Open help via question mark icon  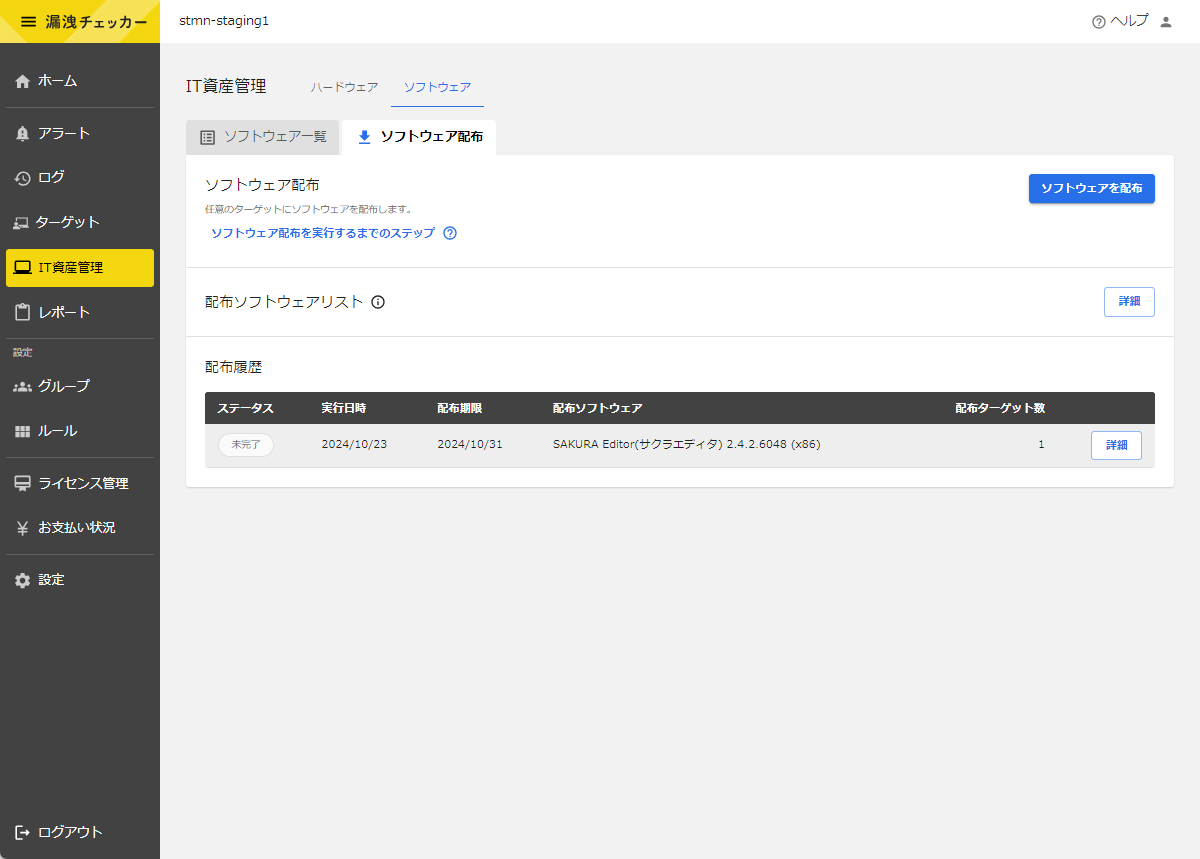(x=1099, y=22)
